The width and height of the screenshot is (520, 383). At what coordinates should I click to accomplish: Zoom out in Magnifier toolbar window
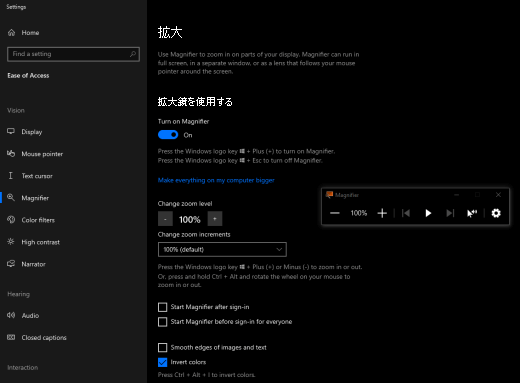click(335, 213)
